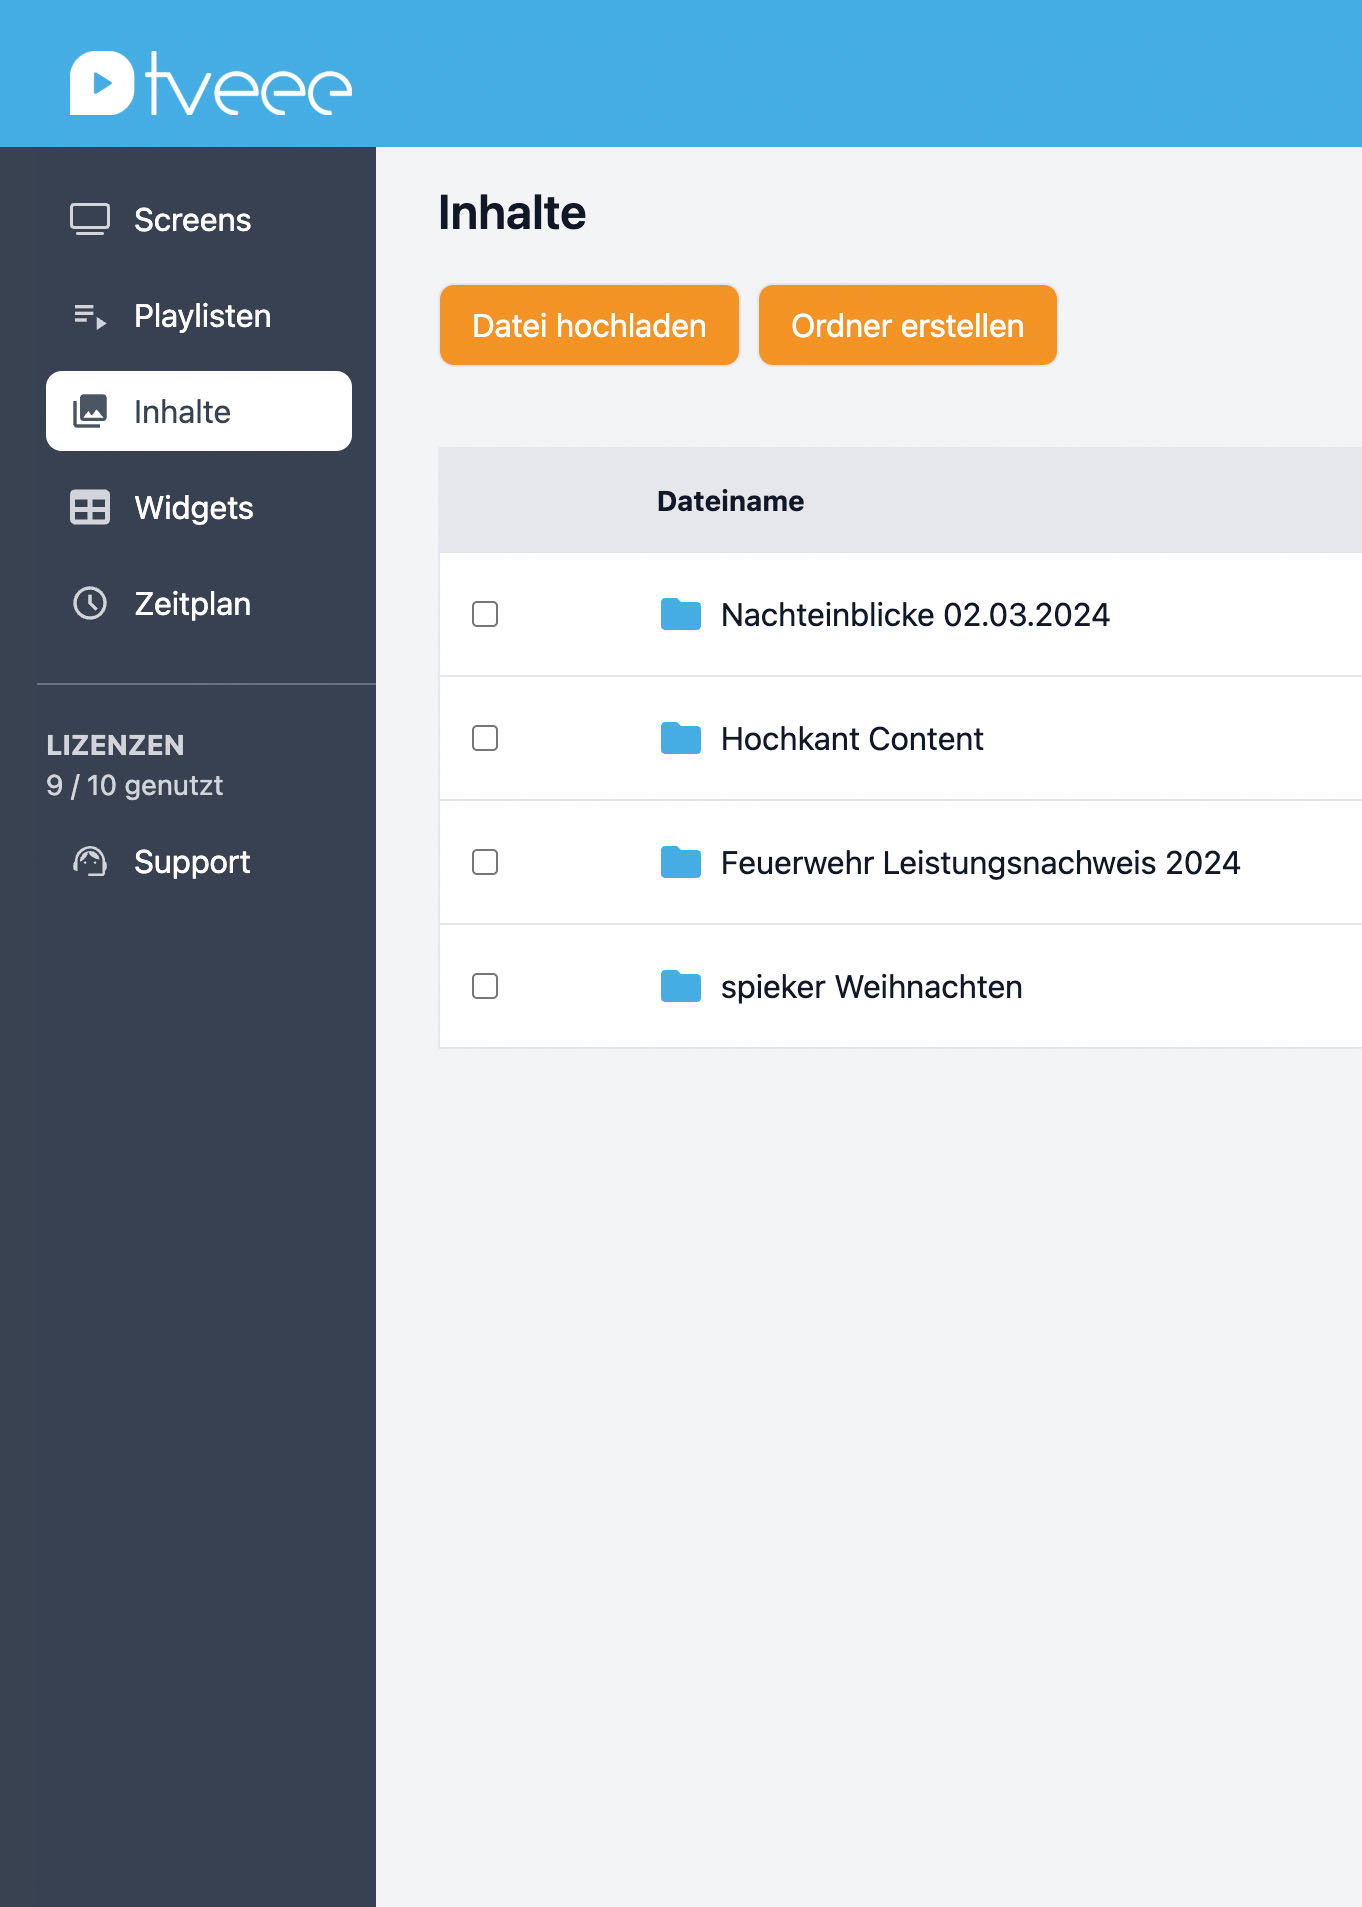
Task: Click the Zeitplan clock icon
Action: [x=90, y=603]
